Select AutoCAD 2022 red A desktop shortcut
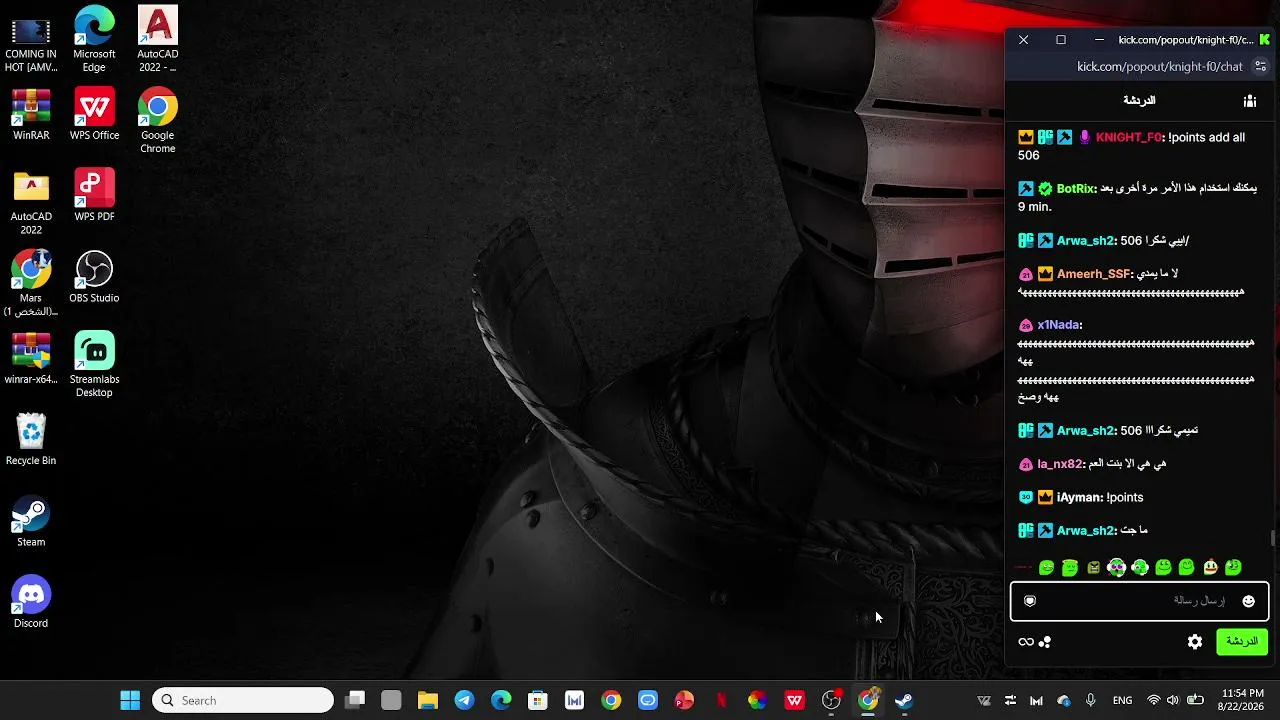Screen dimensions: 1280x720 click(157, 40)
